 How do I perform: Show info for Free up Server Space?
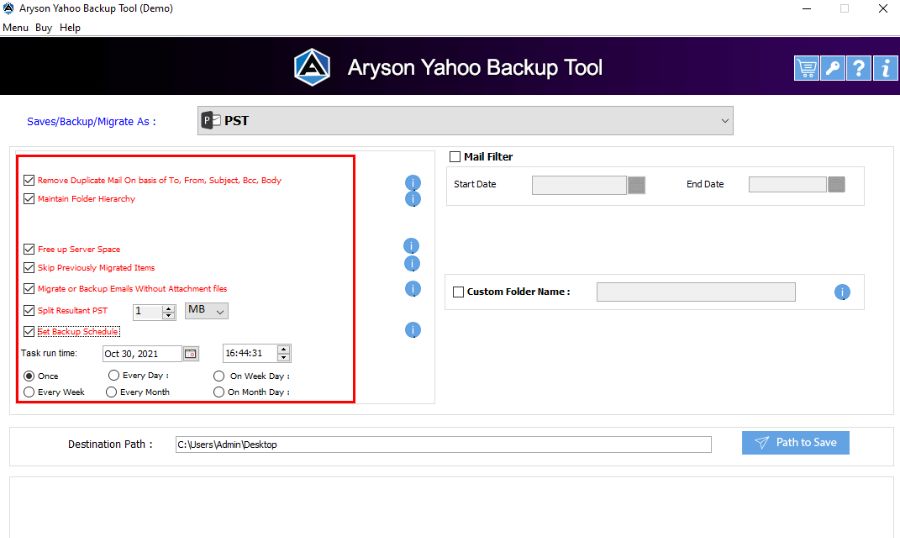pos(411,246)
